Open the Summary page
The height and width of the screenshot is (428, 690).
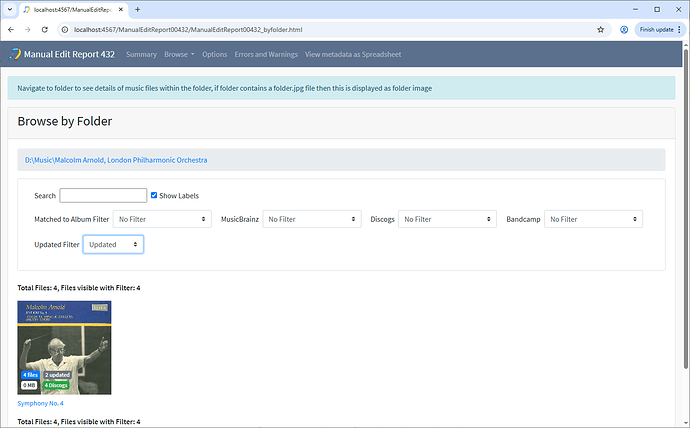tap(141, 54)
